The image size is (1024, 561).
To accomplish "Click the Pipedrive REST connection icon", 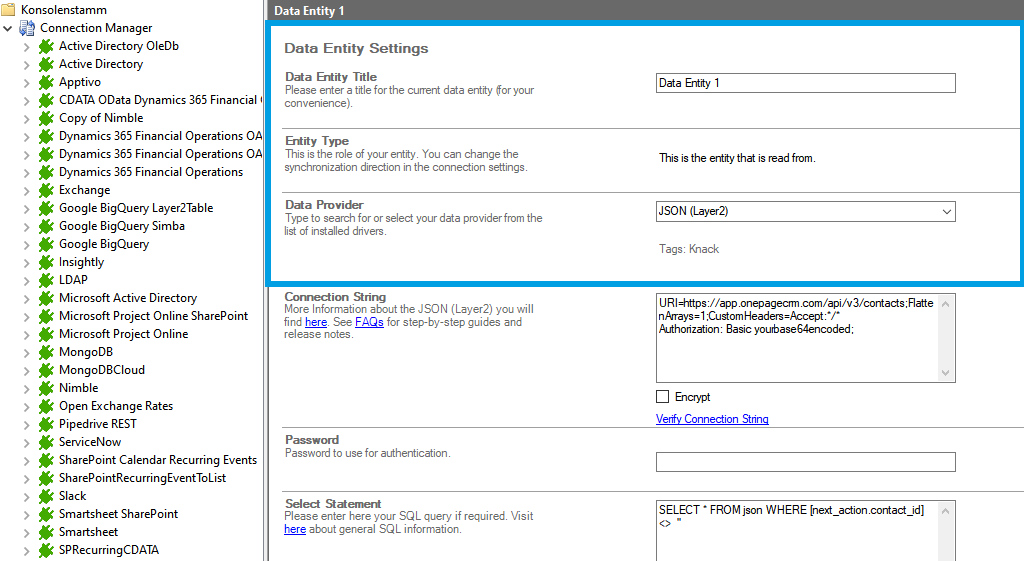I will pos(46,424).
